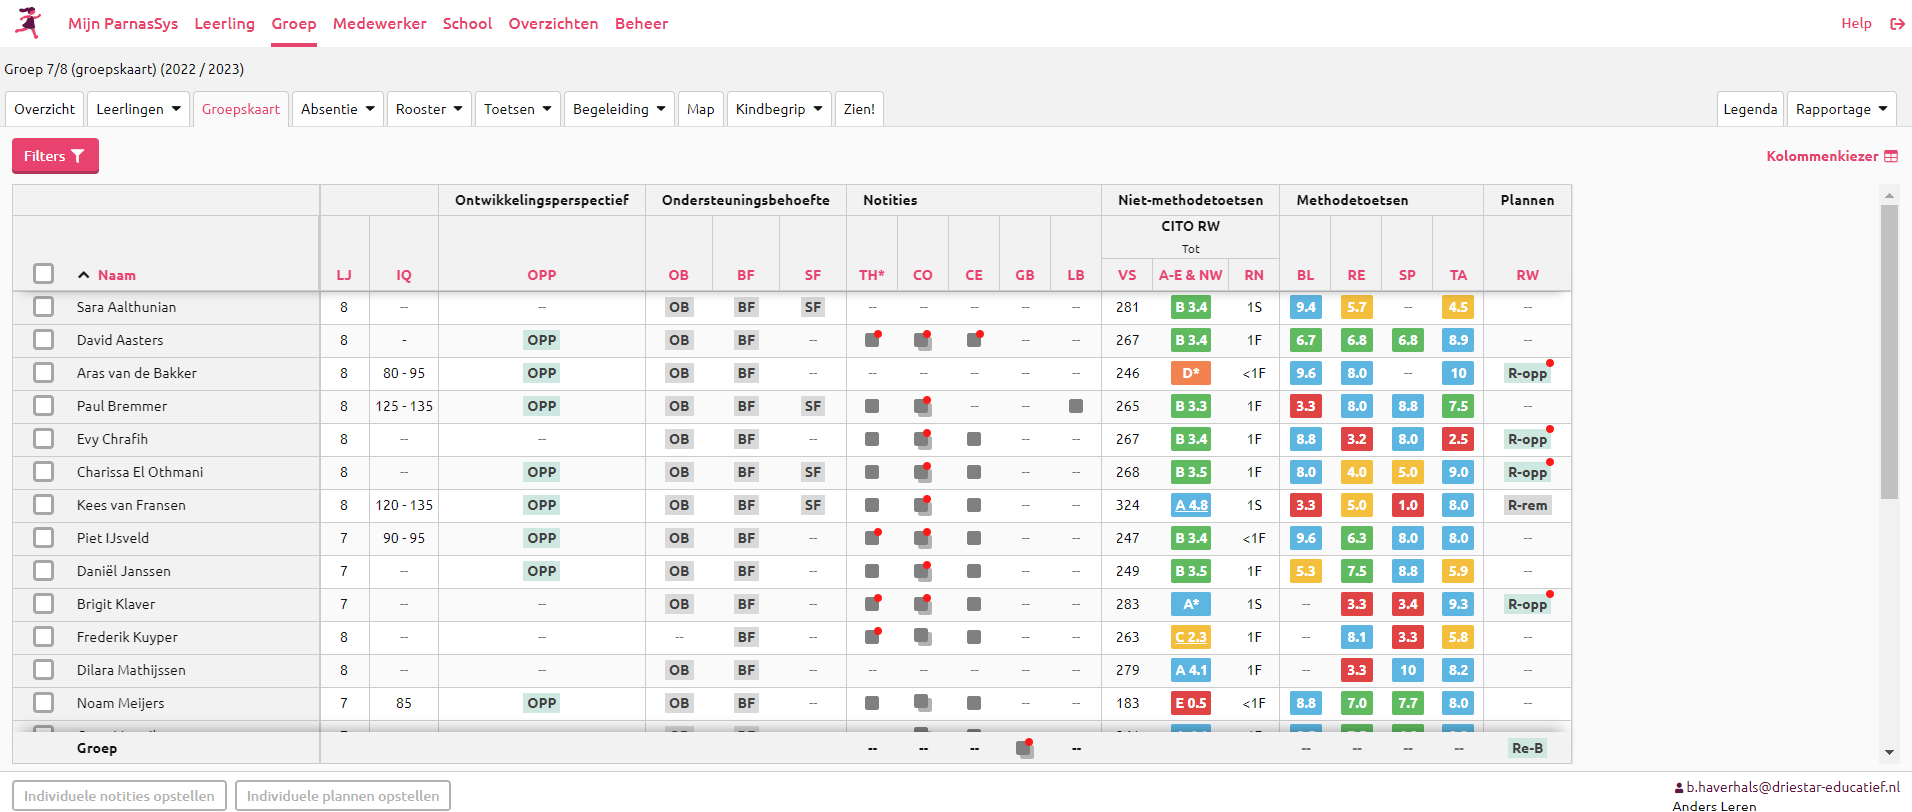Select Aras van de Bakker's checkbox
The height and width of the screenshot is (812, 1912).
(x=43, y=372)
